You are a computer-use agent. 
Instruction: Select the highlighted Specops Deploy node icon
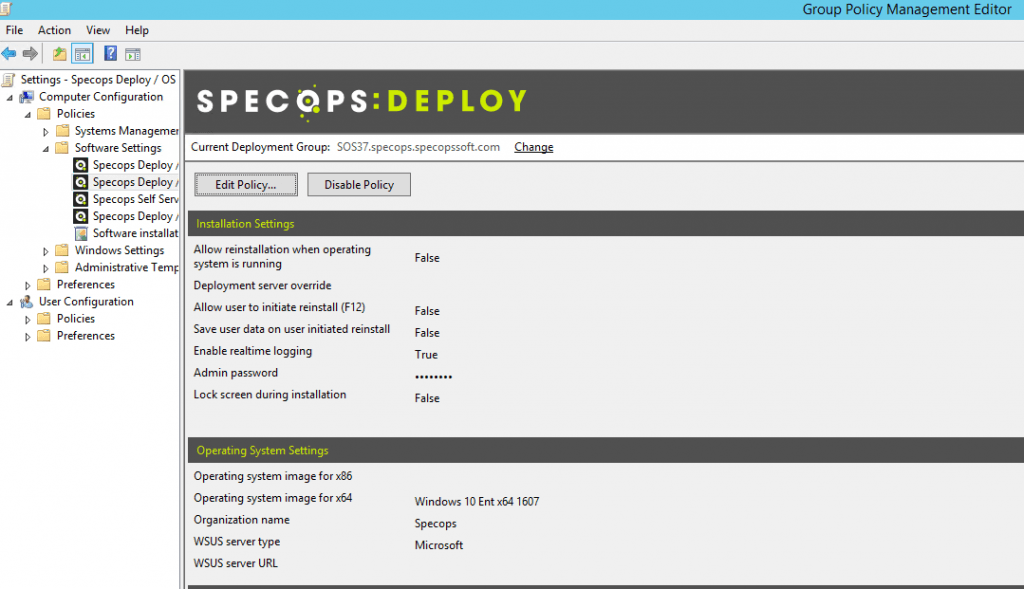pyautogui.click(x=81, y=182)
